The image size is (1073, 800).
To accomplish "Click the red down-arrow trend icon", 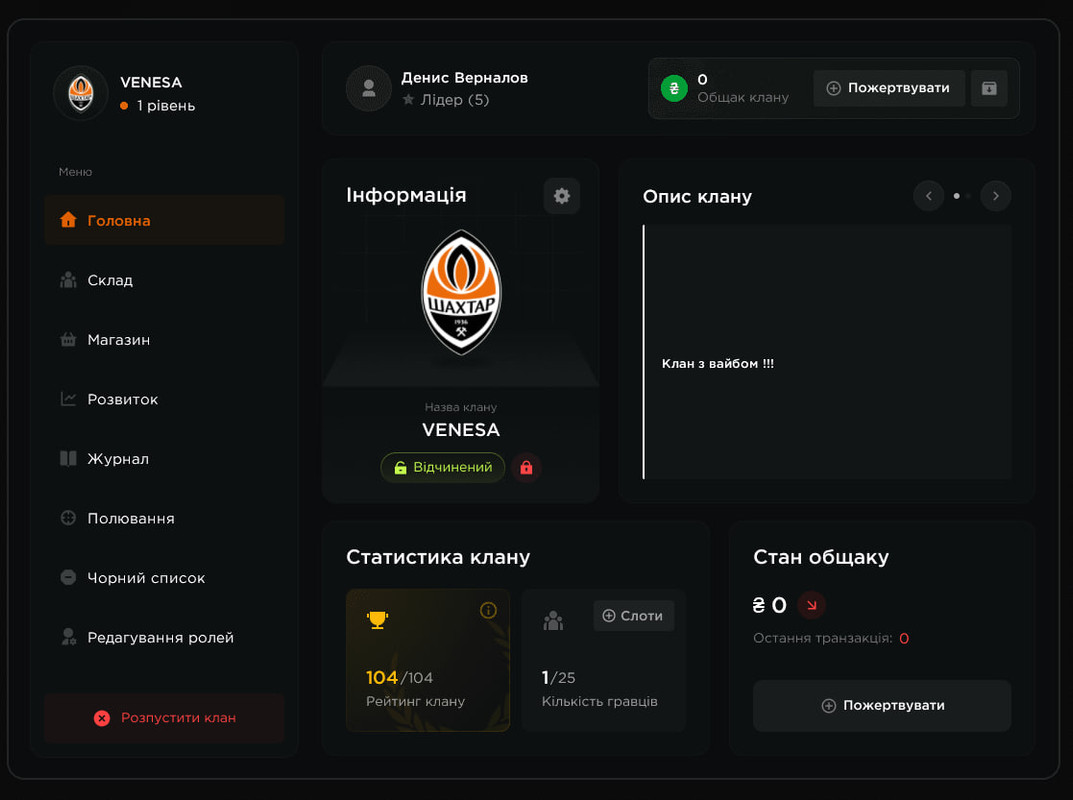I will tap(812, 605).
